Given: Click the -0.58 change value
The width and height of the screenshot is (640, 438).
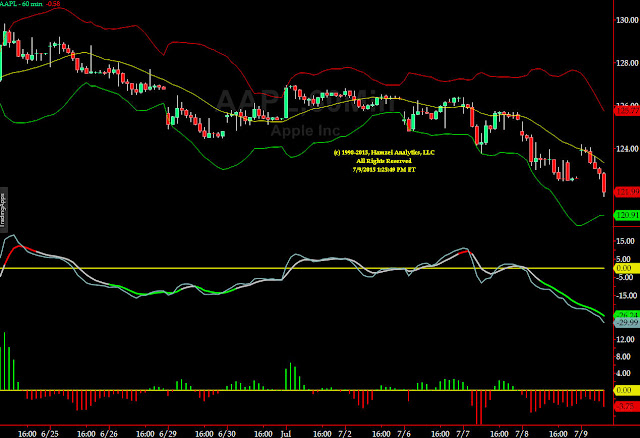Looking at the screenshot, I should [x=53, y=4].
